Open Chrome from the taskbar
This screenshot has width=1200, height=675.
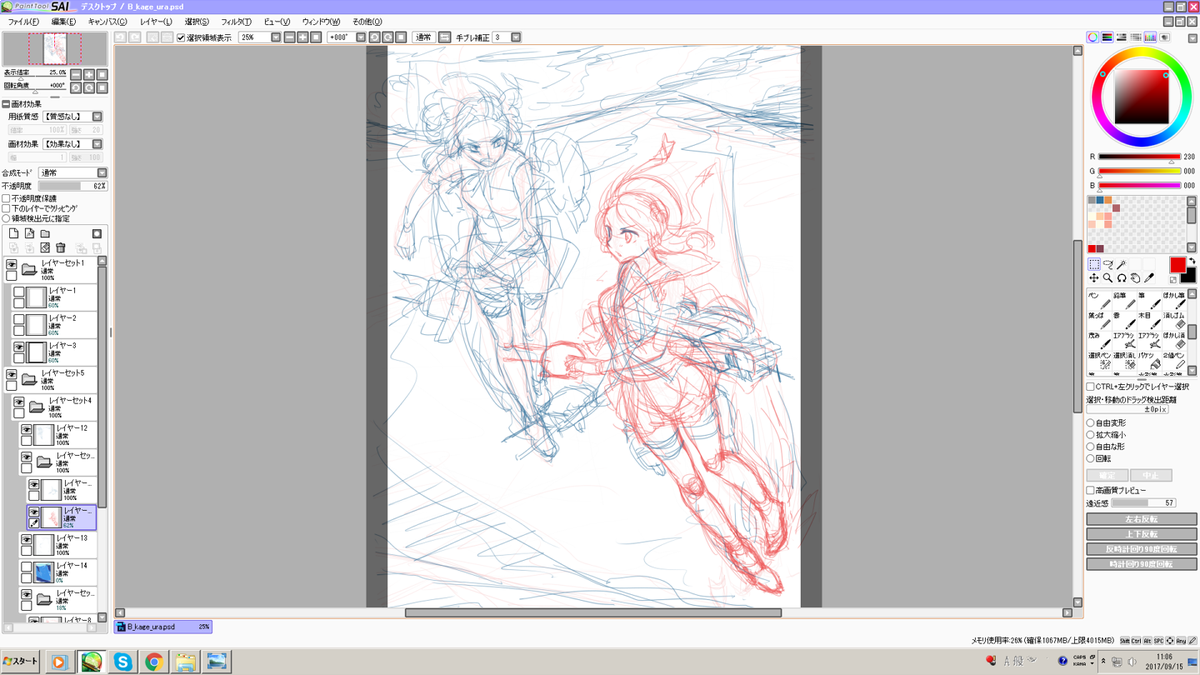click(x=154, y=661)
